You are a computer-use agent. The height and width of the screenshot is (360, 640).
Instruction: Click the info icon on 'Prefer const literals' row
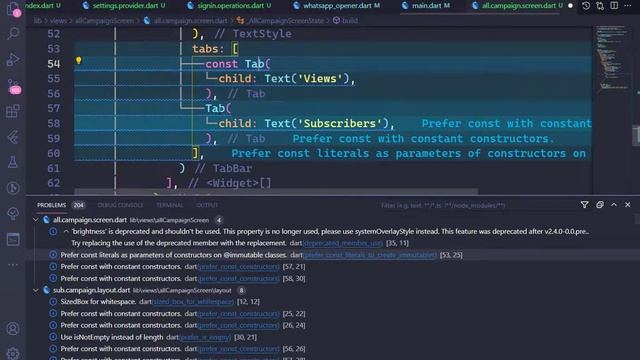53,255
